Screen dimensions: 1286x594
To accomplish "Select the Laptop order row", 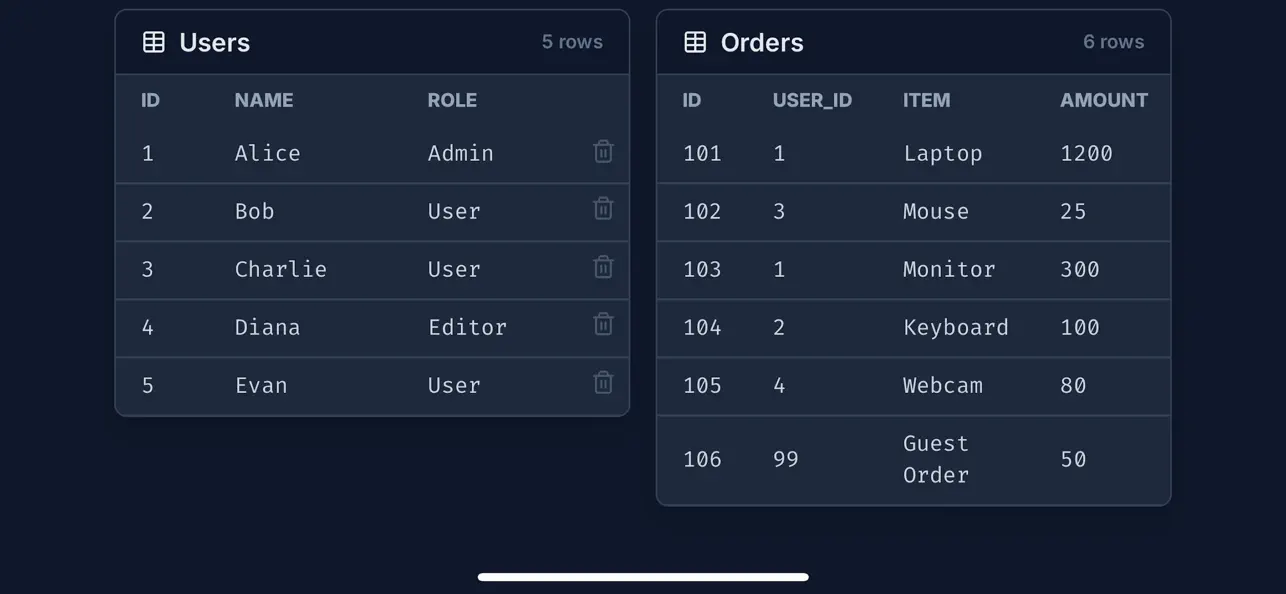I will click(912, 153).
